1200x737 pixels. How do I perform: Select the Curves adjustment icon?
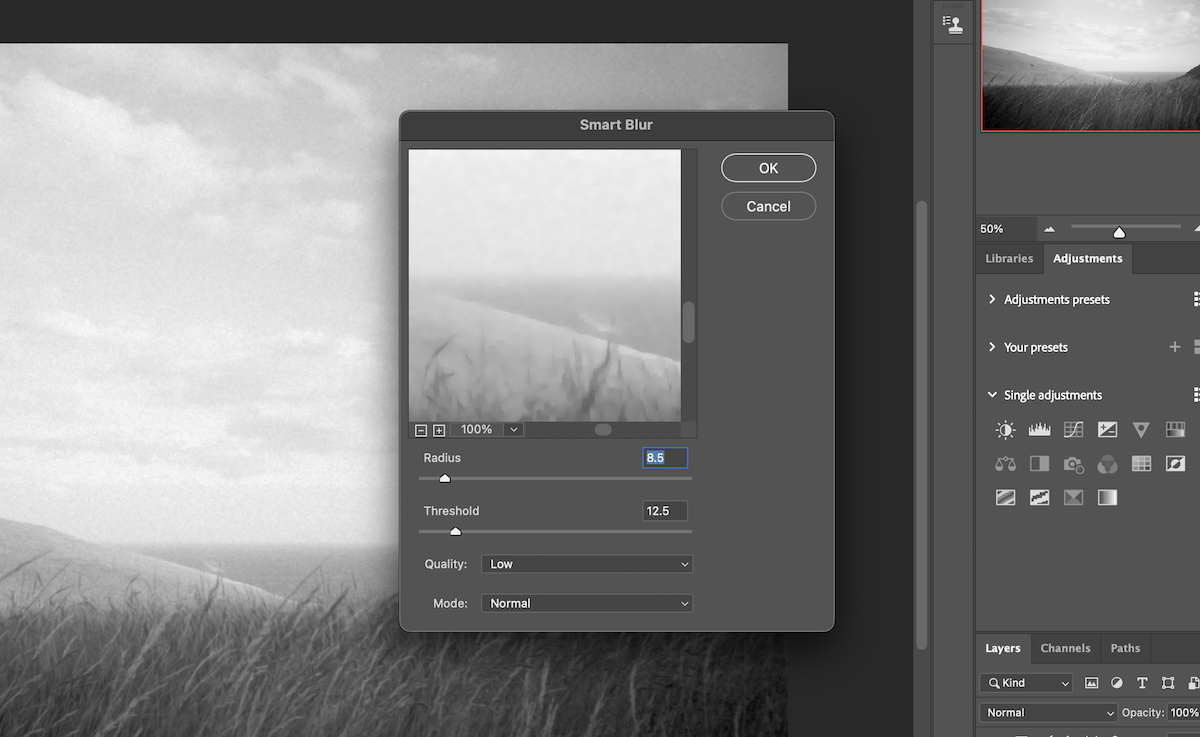(x=1073, y=429)
